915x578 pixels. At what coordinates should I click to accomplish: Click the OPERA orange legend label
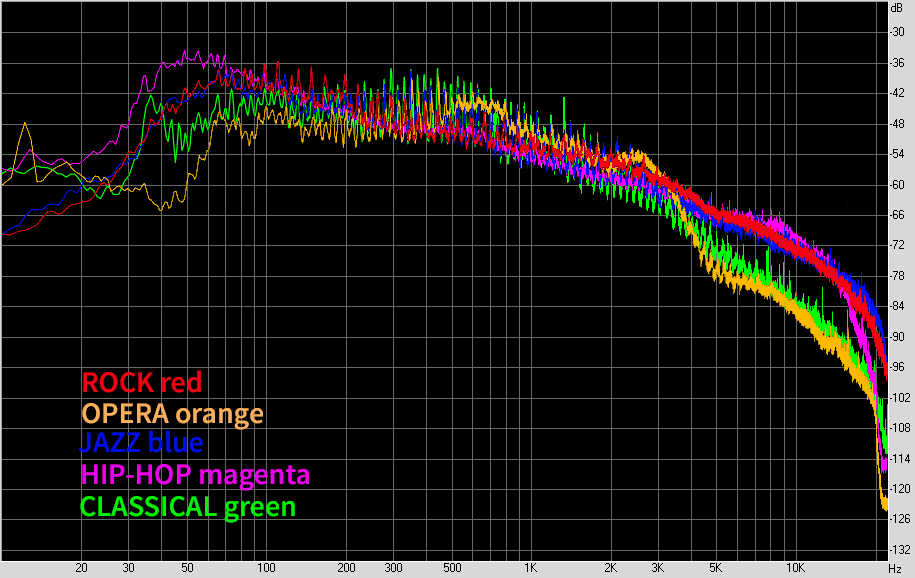click(x=173, y=413)
